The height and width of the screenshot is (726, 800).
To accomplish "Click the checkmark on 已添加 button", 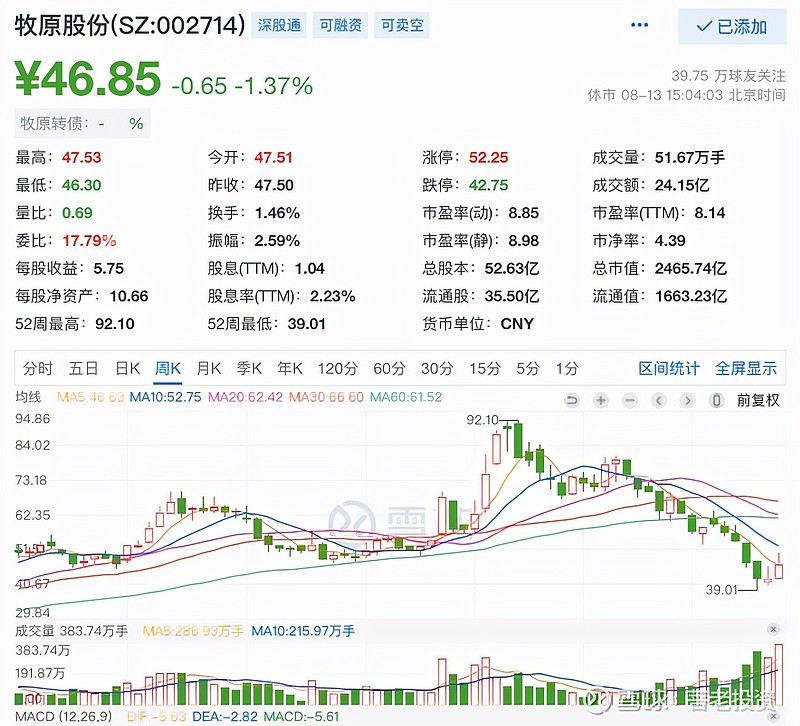I will 705,27.
